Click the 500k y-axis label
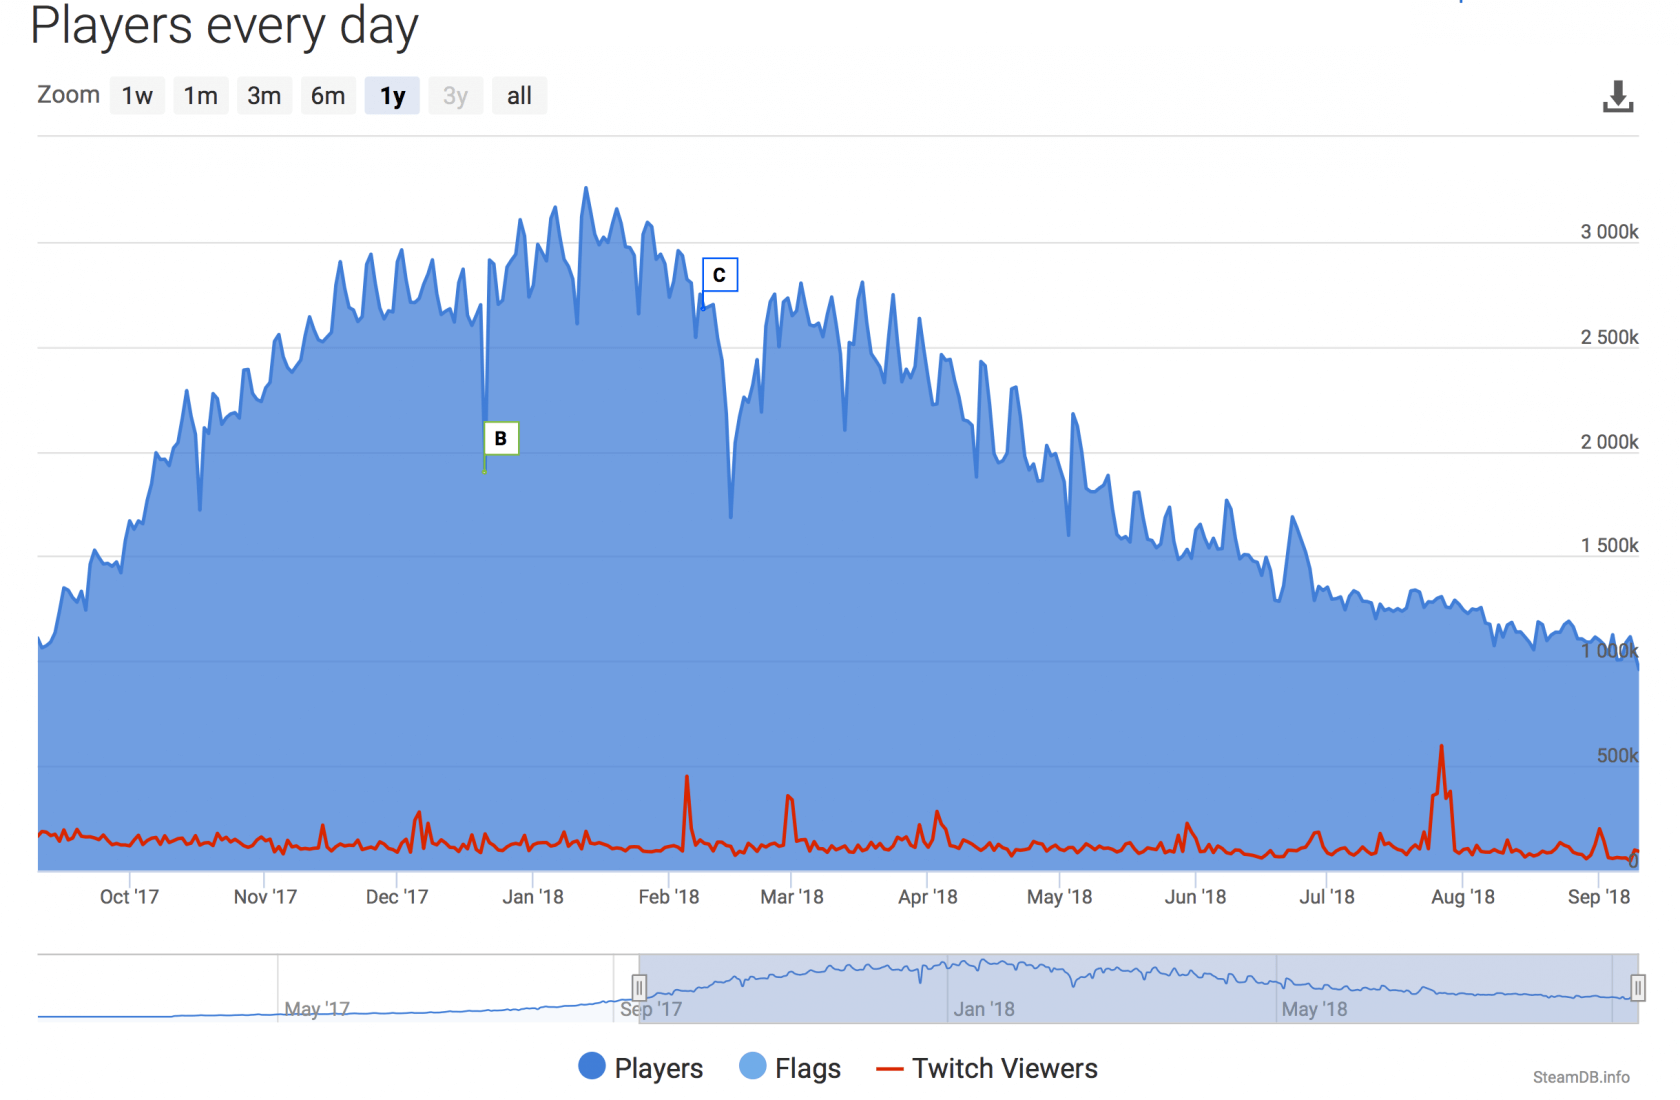The height and width of the screenshot is (1100, 1680). click(1617, 756)
